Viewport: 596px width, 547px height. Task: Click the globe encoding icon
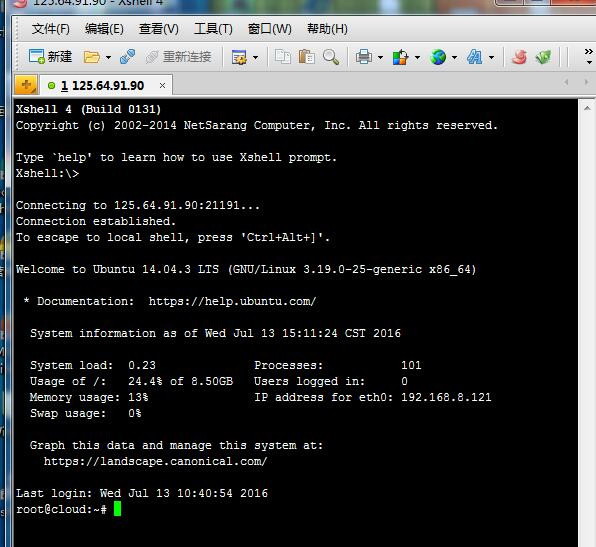(x=438, y=57)
